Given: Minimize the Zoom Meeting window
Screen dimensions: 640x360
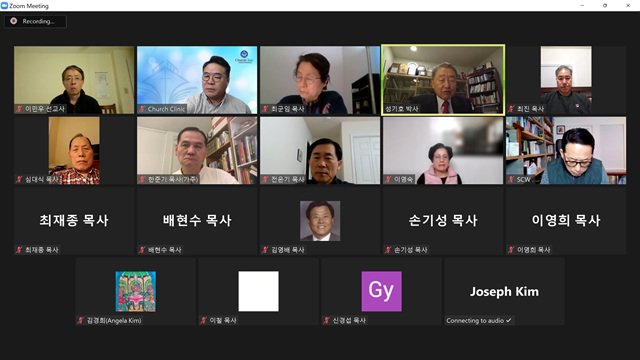Looking at the screenshot, I should tap(582, 5).
